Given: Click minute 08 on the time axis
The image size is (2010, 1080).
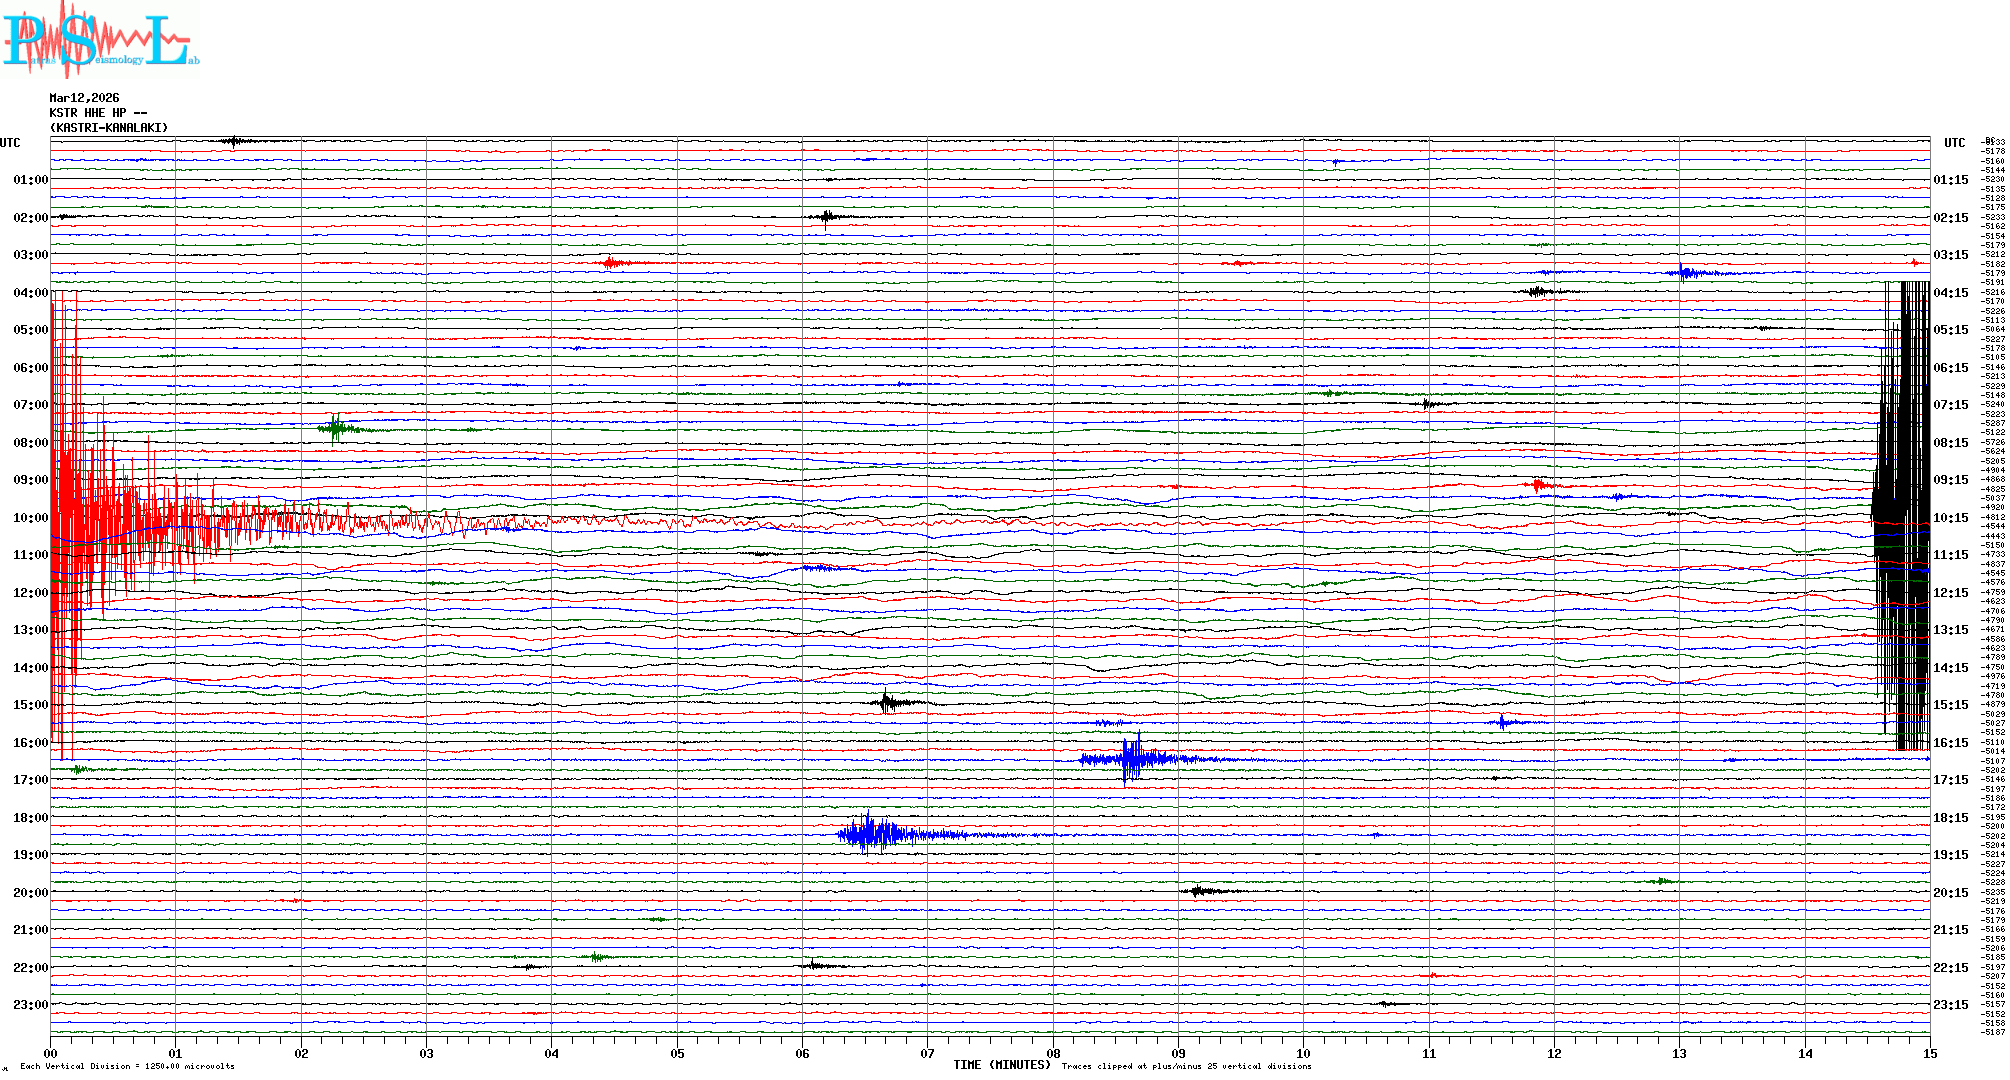Looking at the screenshot, I should click(x=1053, y=1054).
